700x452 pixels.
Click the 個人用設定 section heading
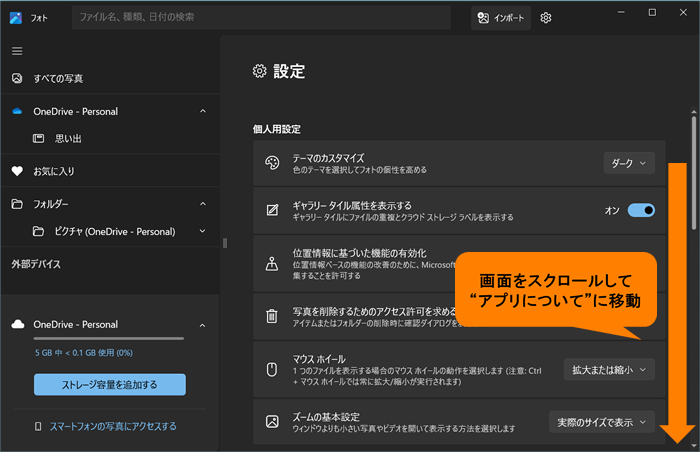coord(277,130)
